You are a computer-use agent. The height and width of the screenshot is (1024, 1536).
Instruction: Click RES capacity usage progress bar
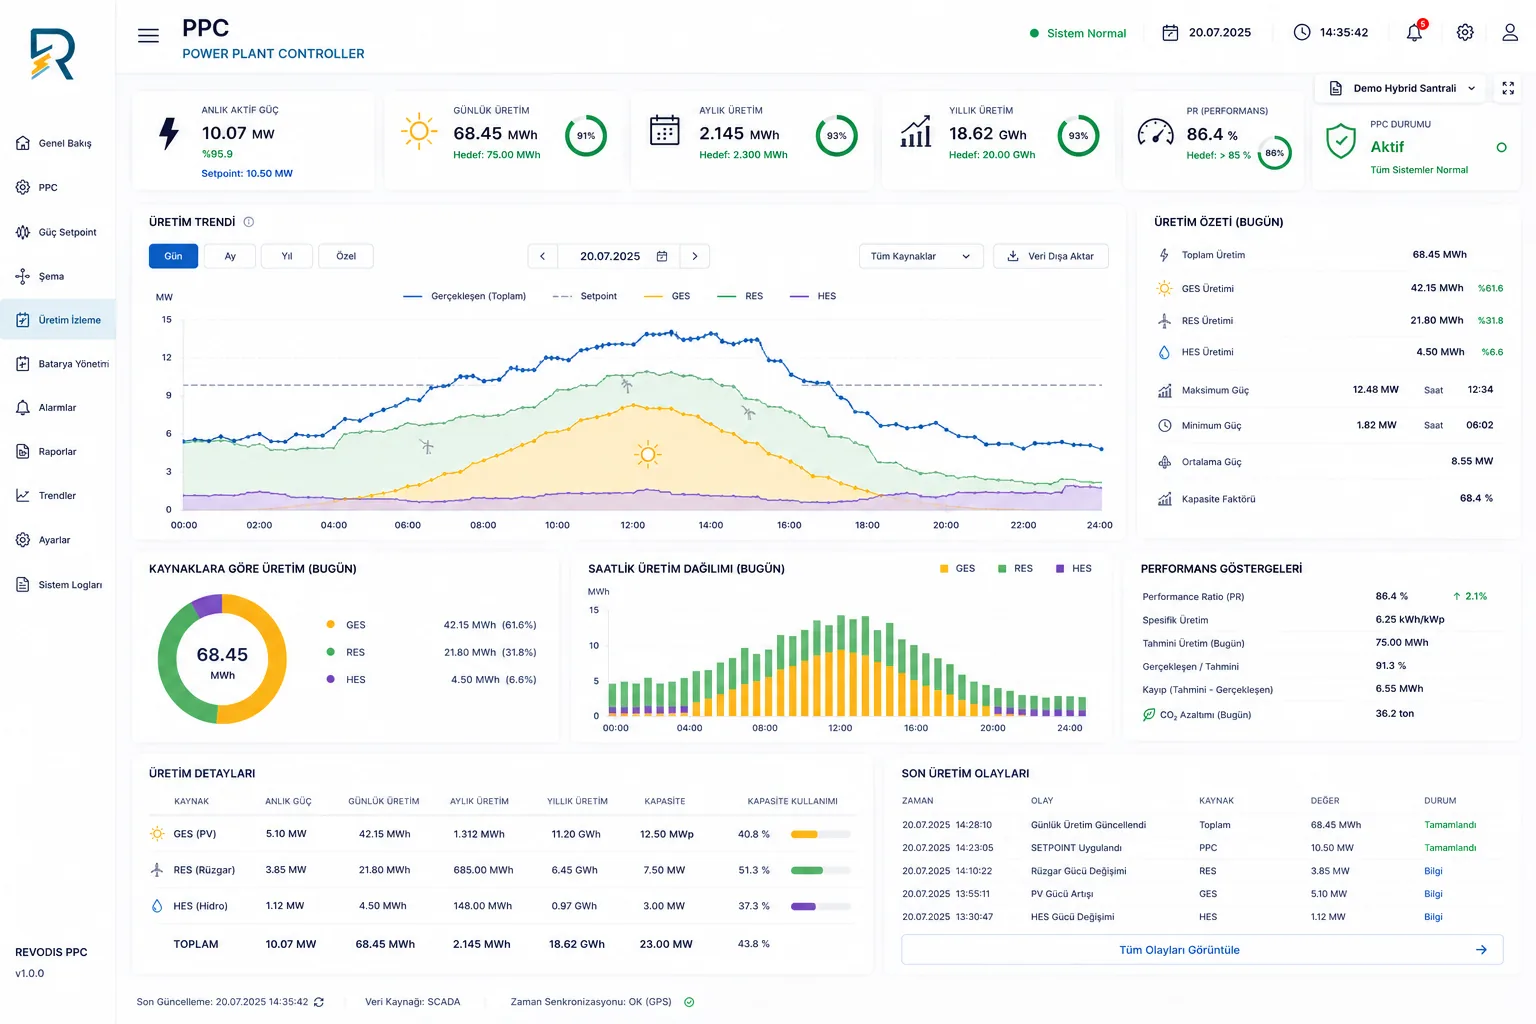click(x=820, y=870)
